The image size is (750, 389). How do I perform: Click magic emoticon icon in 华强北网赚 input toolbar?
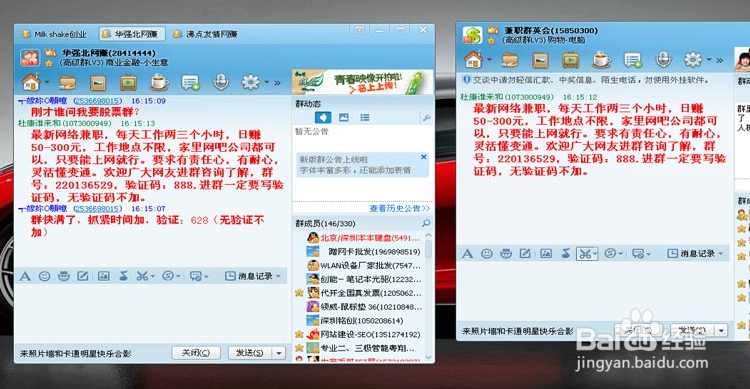[64, 276]
